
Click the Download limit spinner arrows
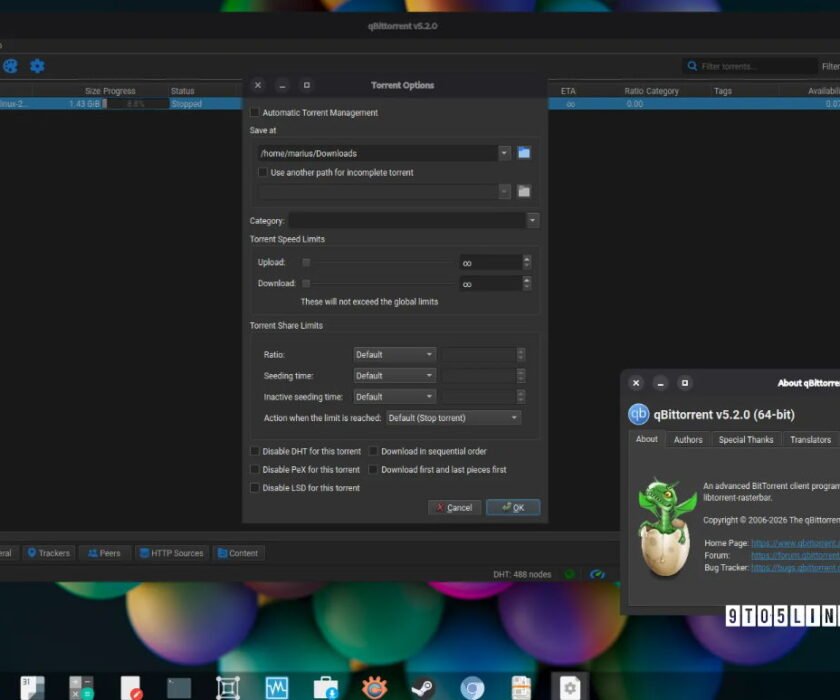point(527,283)
